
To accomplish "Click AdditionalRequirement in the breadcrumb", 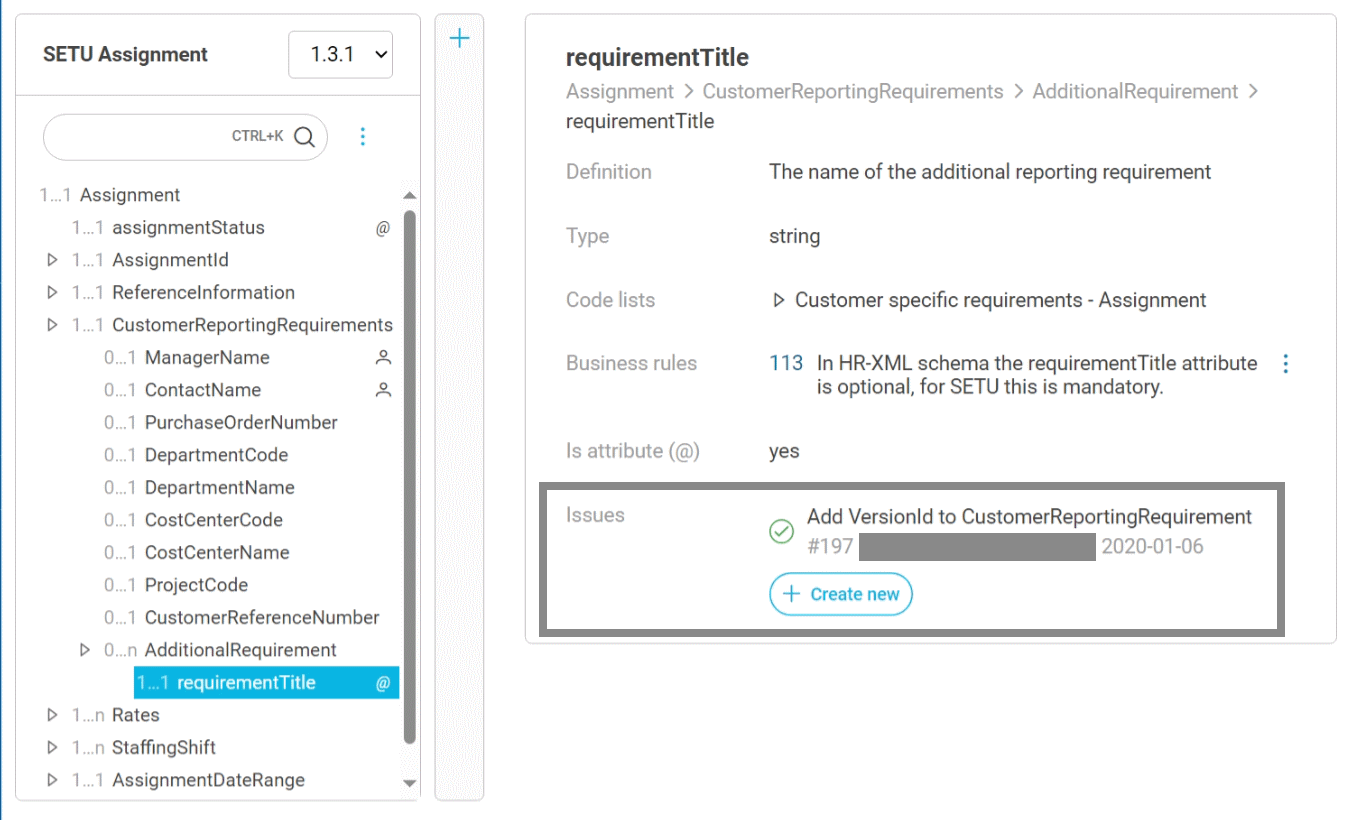I will tap(1135, 92).
